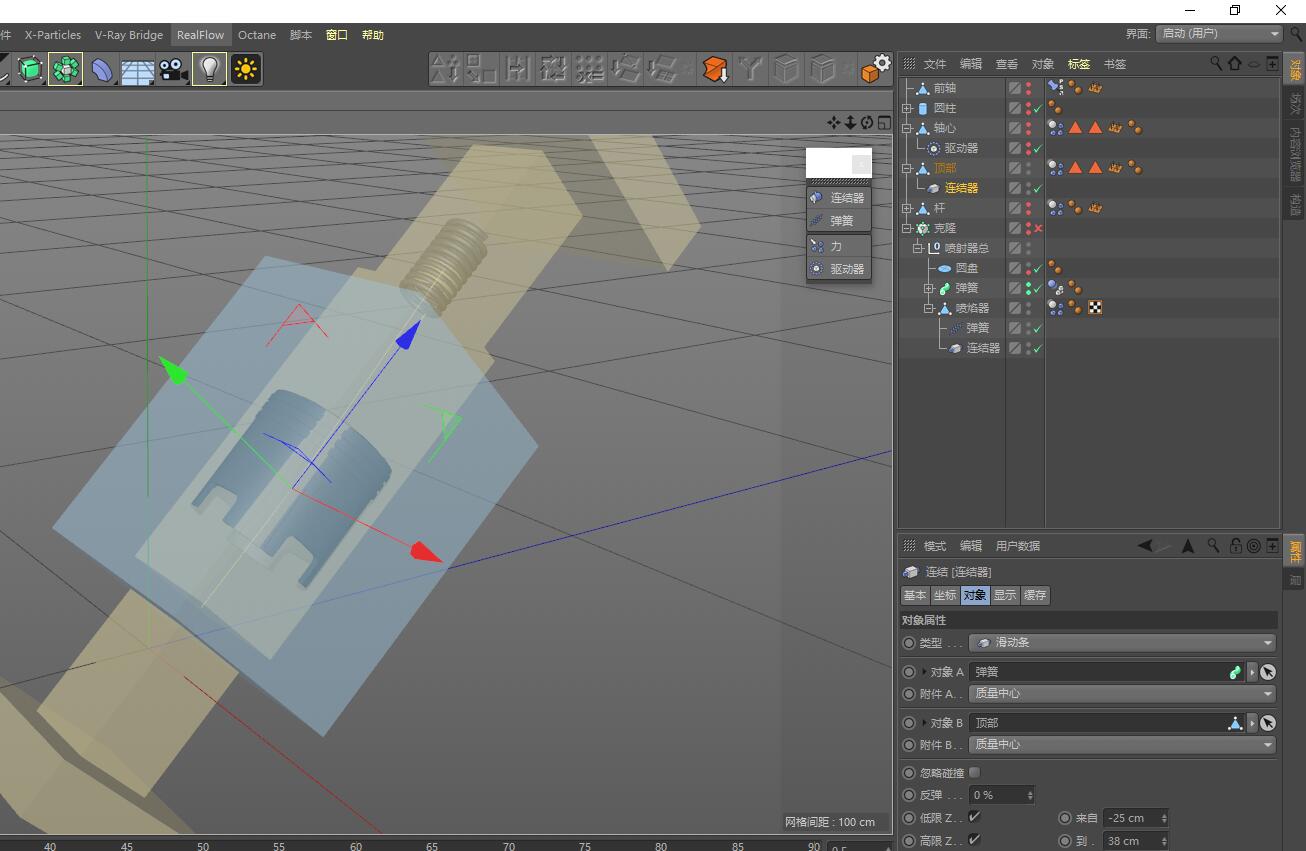The width and height of the screenshot is (1306, 851).
Task: Open the 用户数据 menu in Attributes
Action: (x=1018, y=546)
